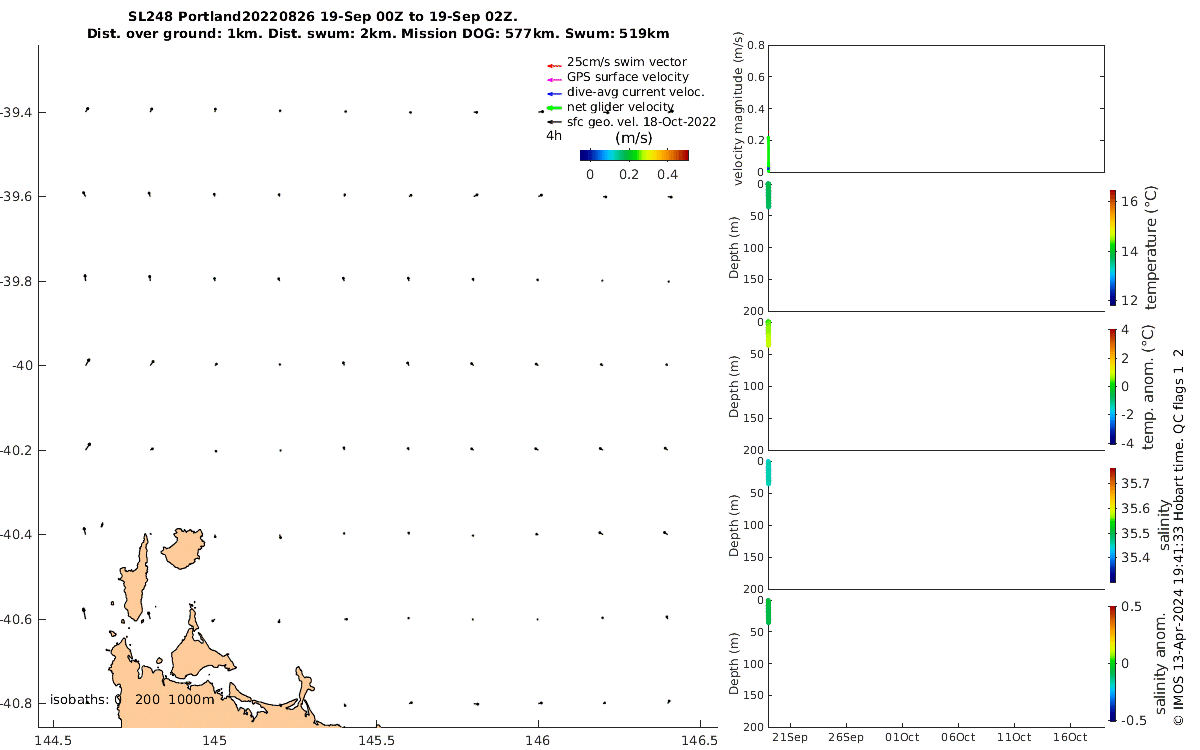This screenshot has height=750, width=1200.
Task: Click the yellow-green profile in the temp. anom. panel
Action: pos(769,334)
